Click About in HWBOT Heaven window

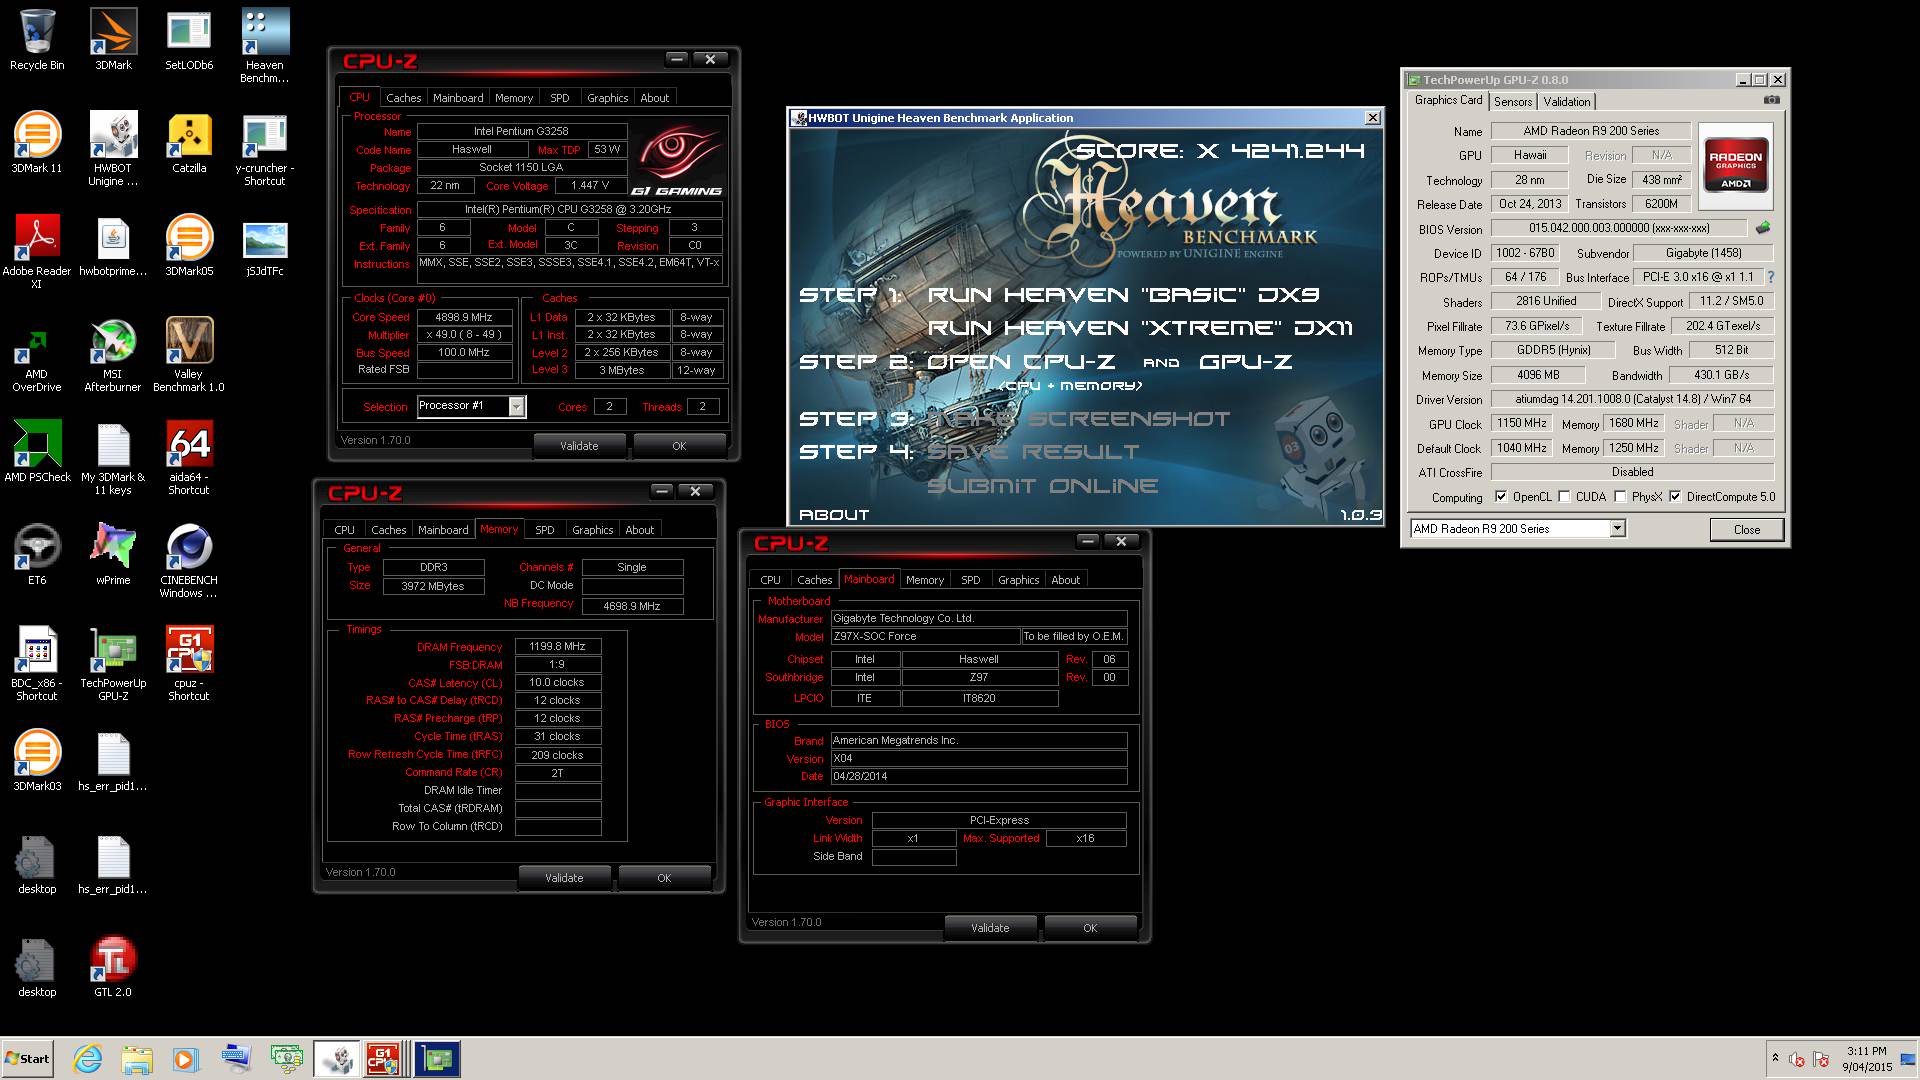coord(834,515)
